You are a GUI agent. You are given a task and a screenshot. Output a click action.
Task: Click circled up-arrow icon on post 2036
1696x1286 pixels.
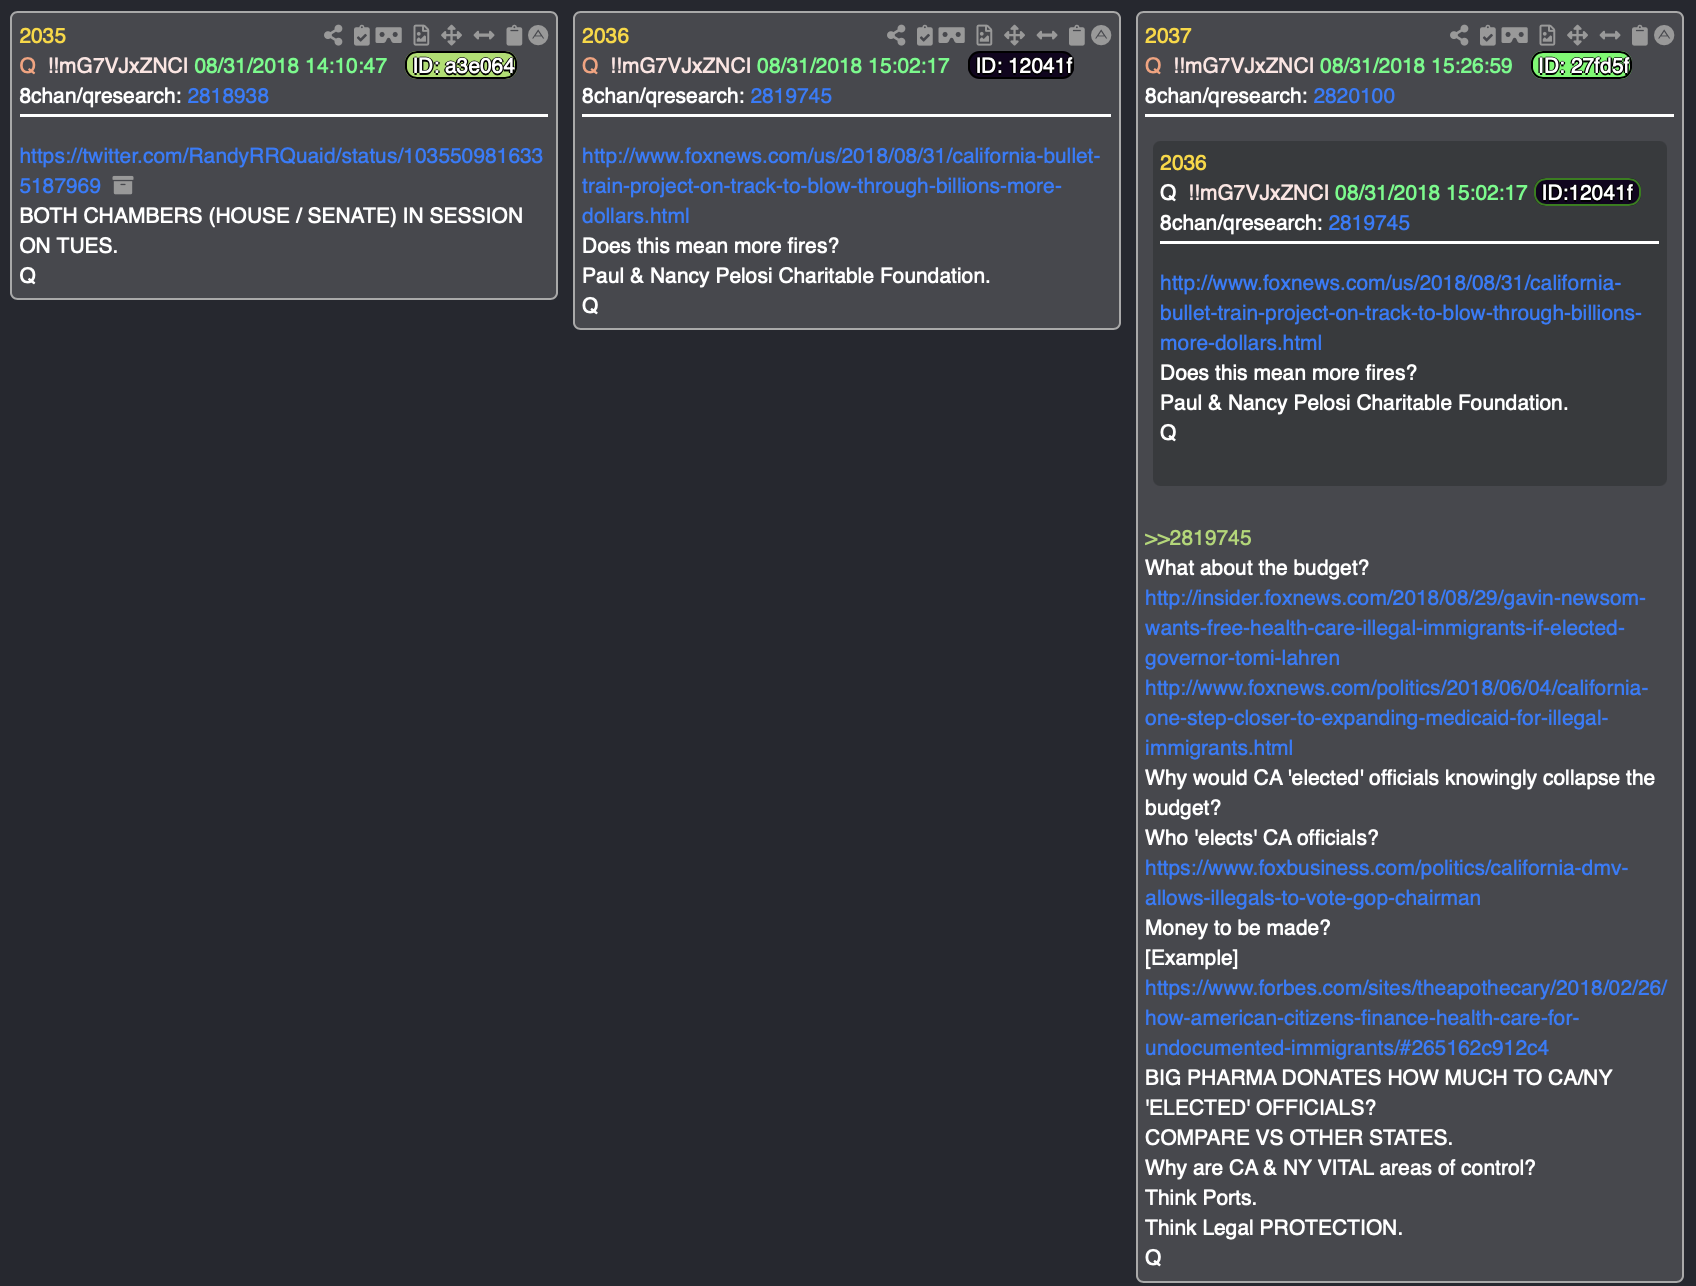[x=1101, y=36]
